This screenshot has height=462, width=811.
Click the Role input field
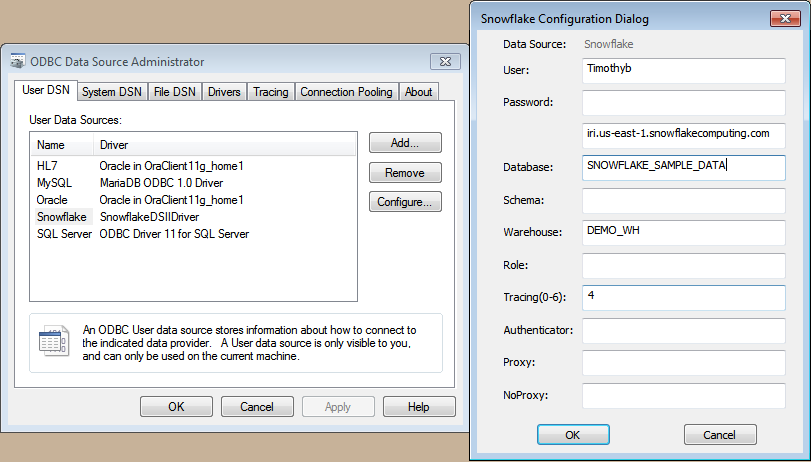[684, 265]
